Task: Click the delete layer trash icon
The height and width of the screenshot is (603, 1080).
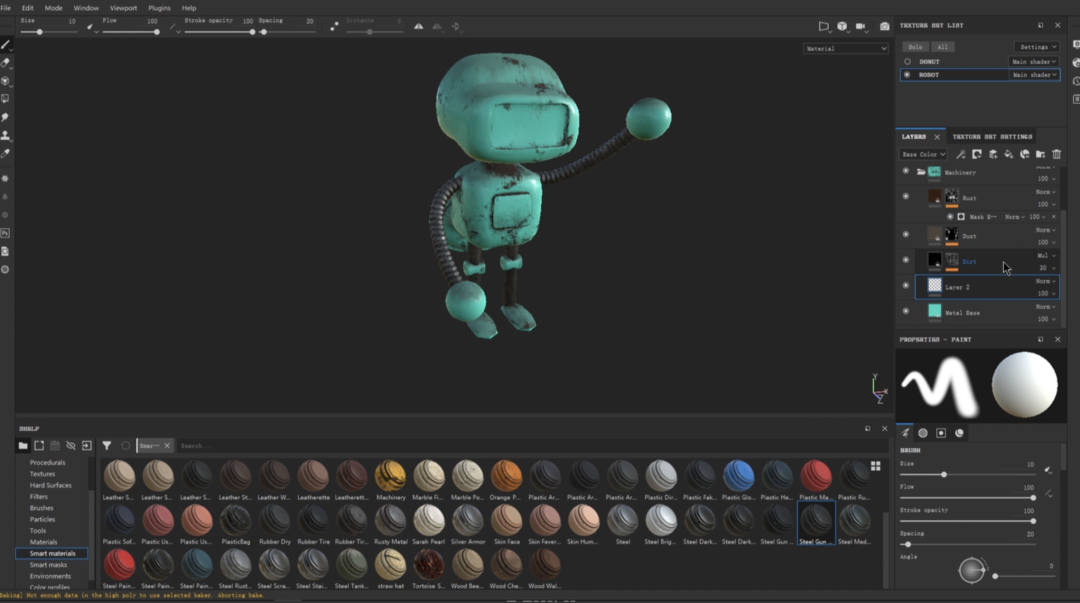Action: click(1056, 154)
